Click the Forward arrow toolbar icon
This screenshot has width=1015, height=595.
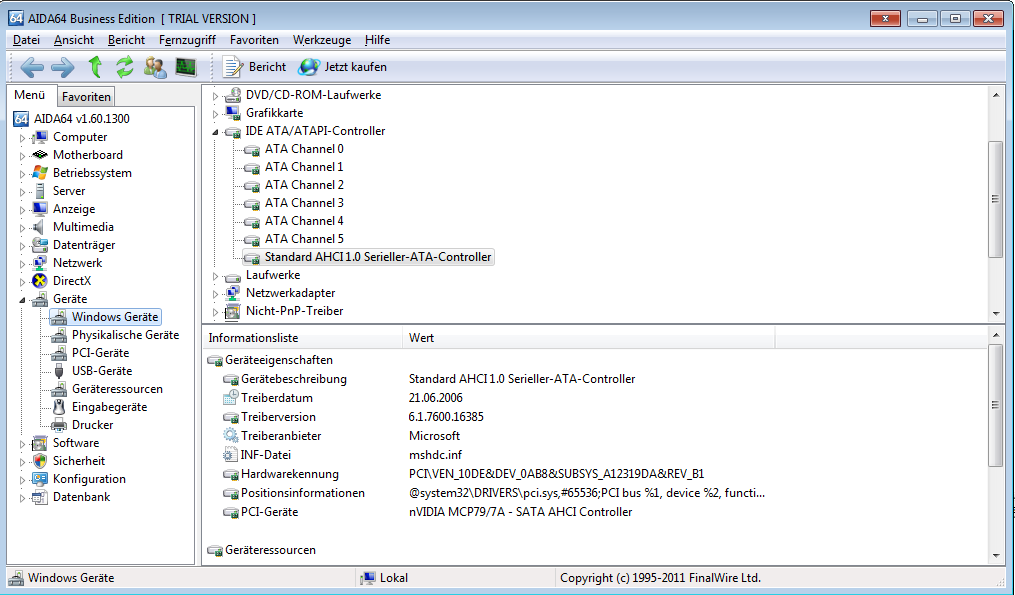(x=63, y=67)
